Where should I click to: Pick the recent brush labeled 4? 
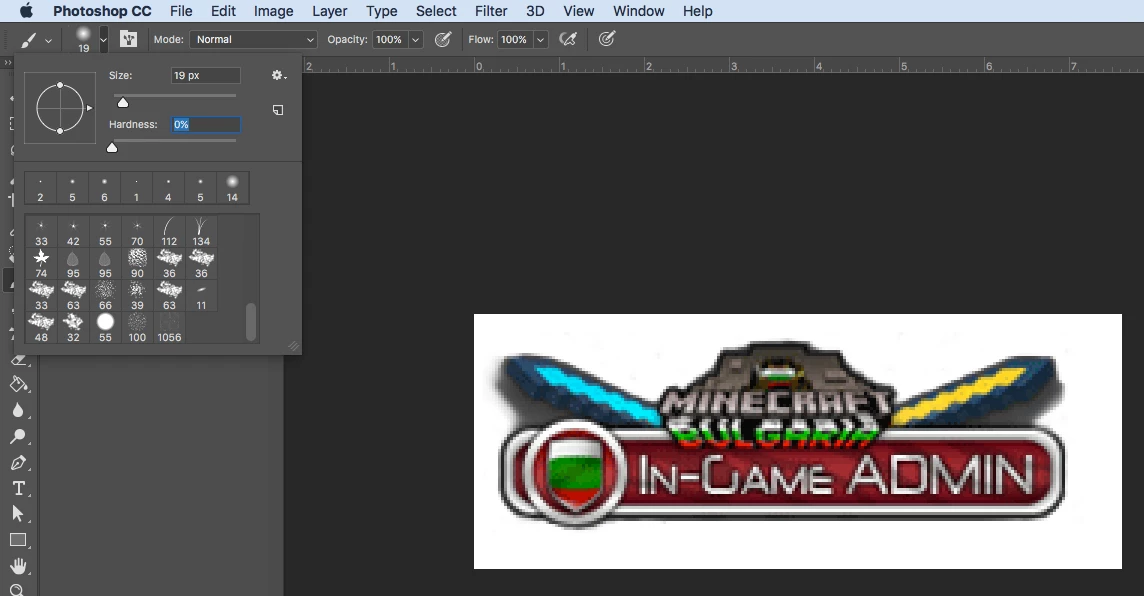[168, 188]
